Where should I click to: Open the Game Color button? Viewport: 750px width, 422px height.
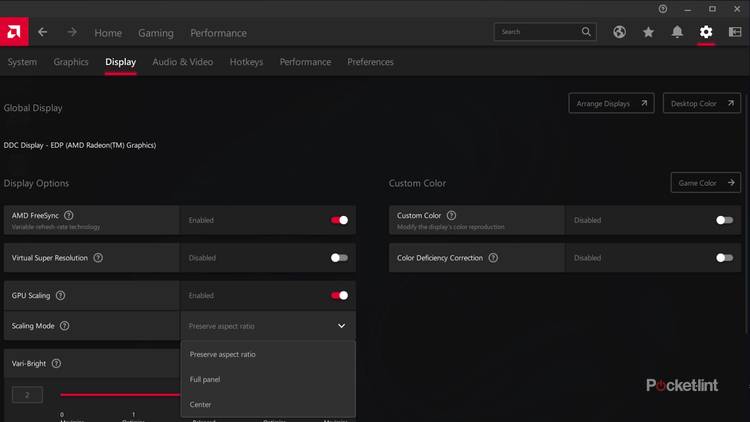pos(705,183)
